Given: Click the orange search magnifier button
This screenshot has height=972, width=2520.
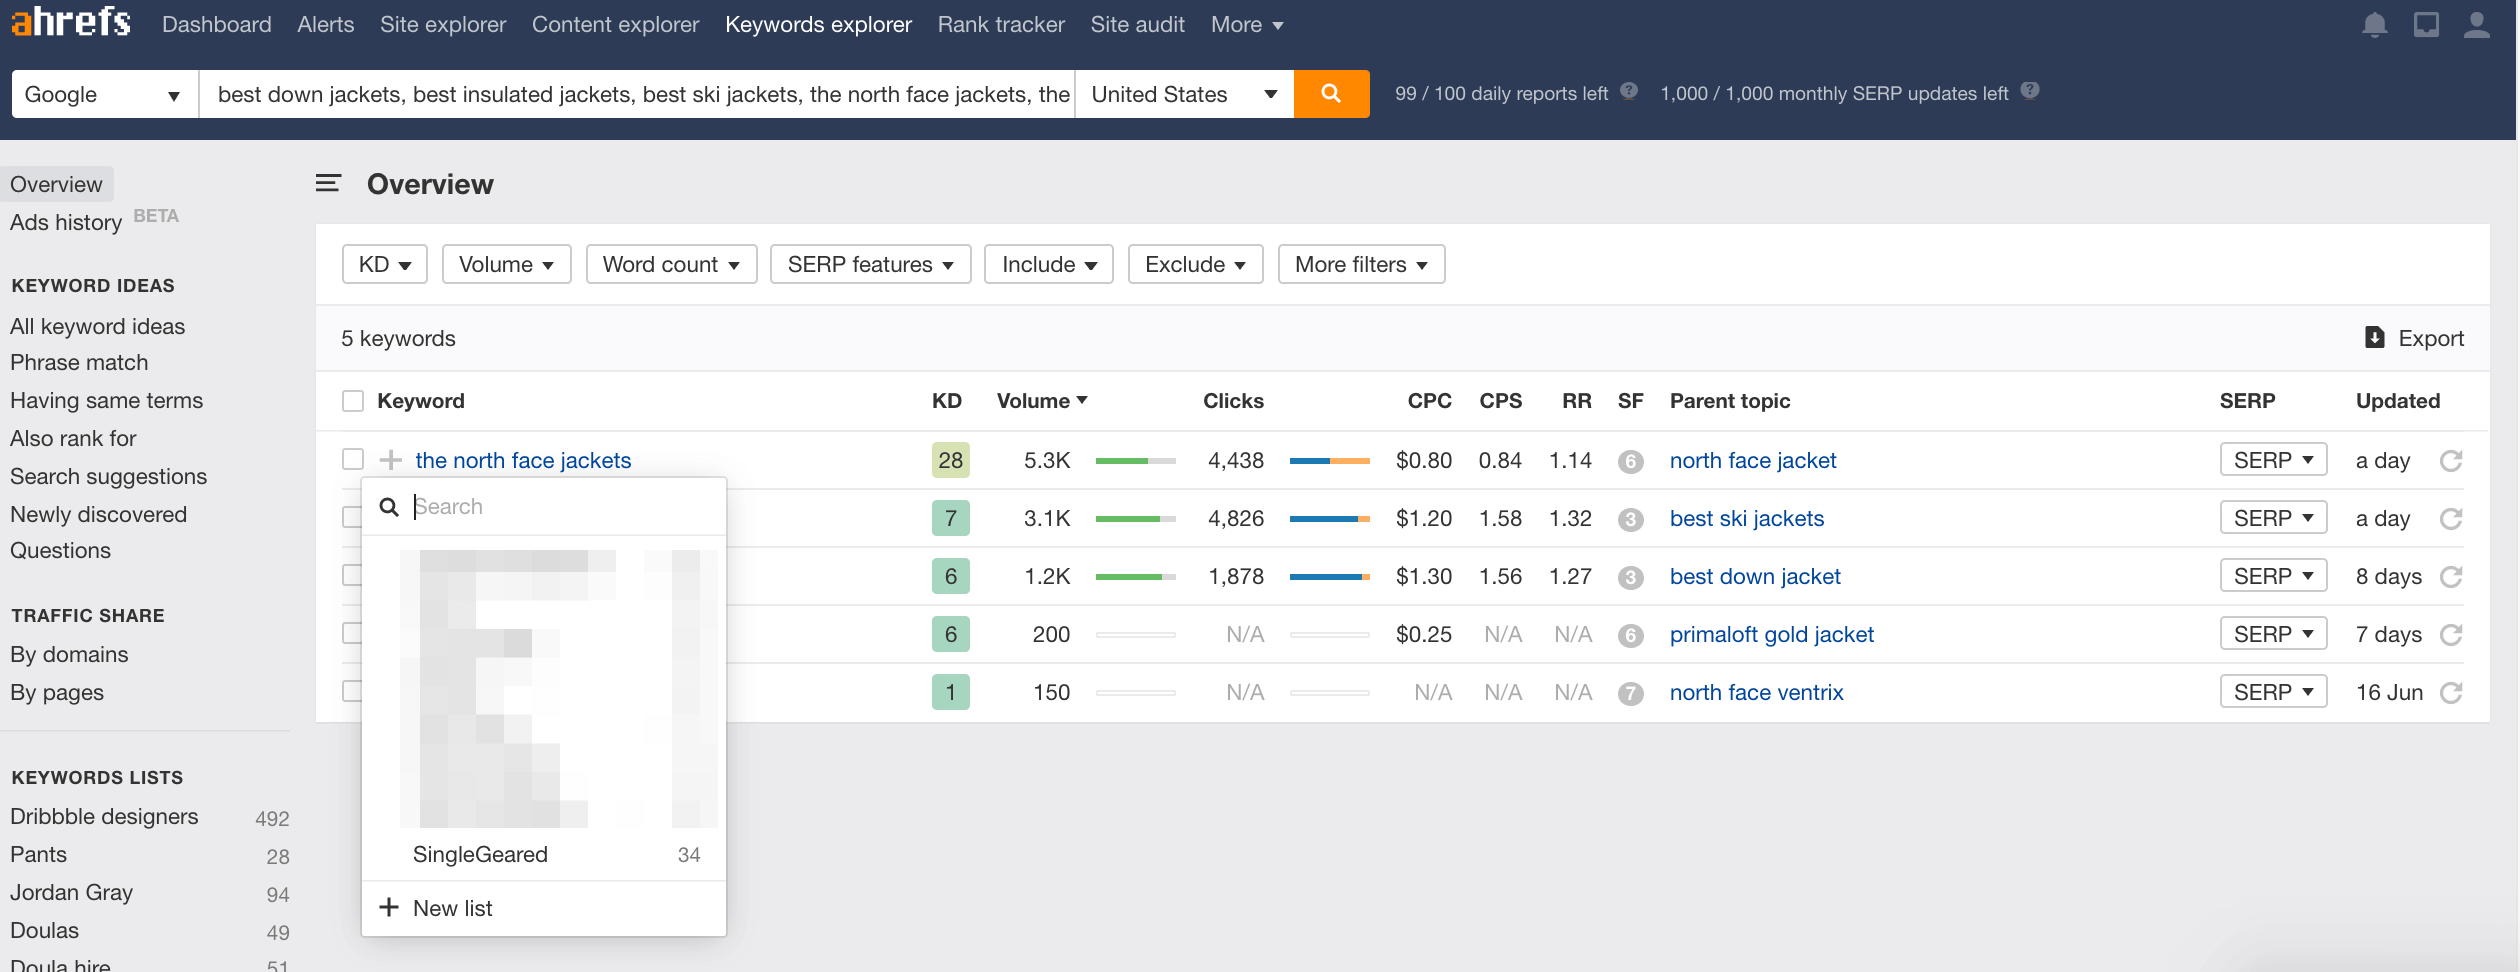Looking at the screenshot, I should pyautogui.click(x=1331, y=94).
